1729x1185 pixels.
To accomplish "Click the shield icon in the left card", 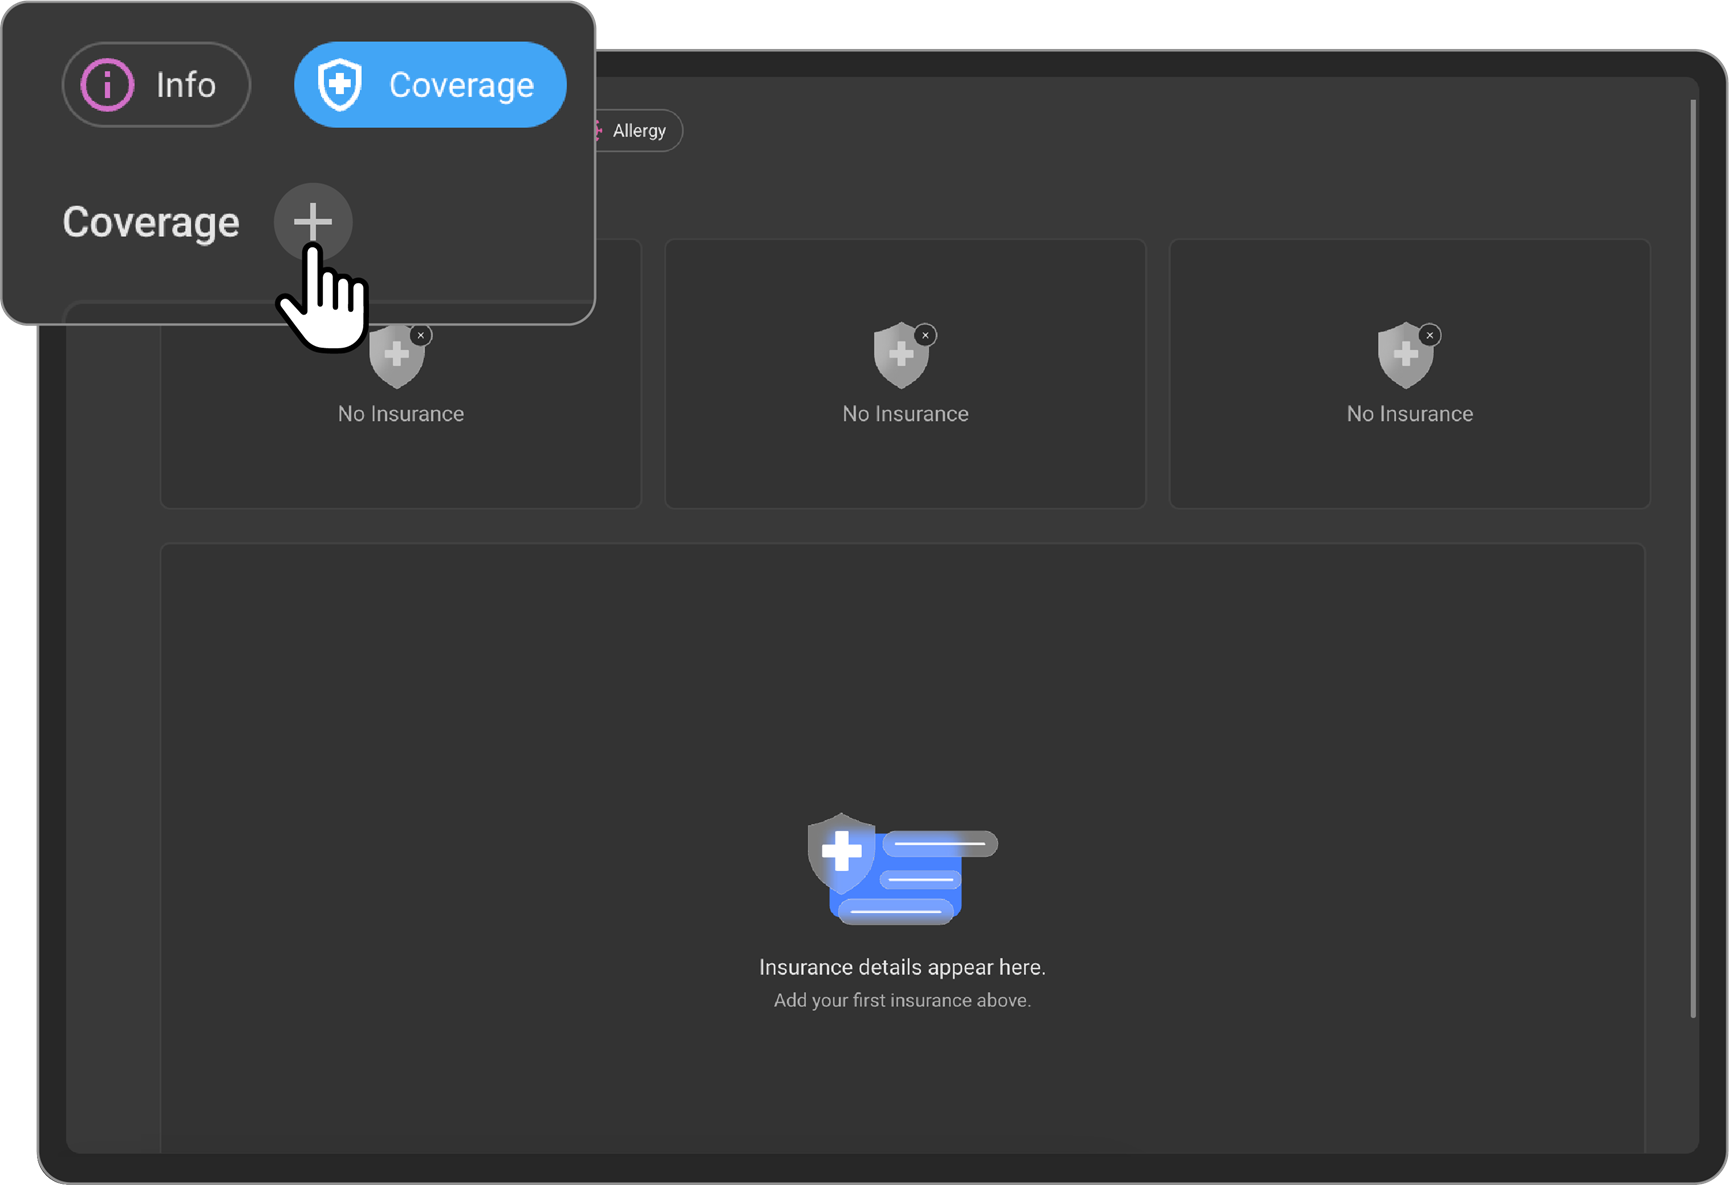I will click(x=397, y=360).
